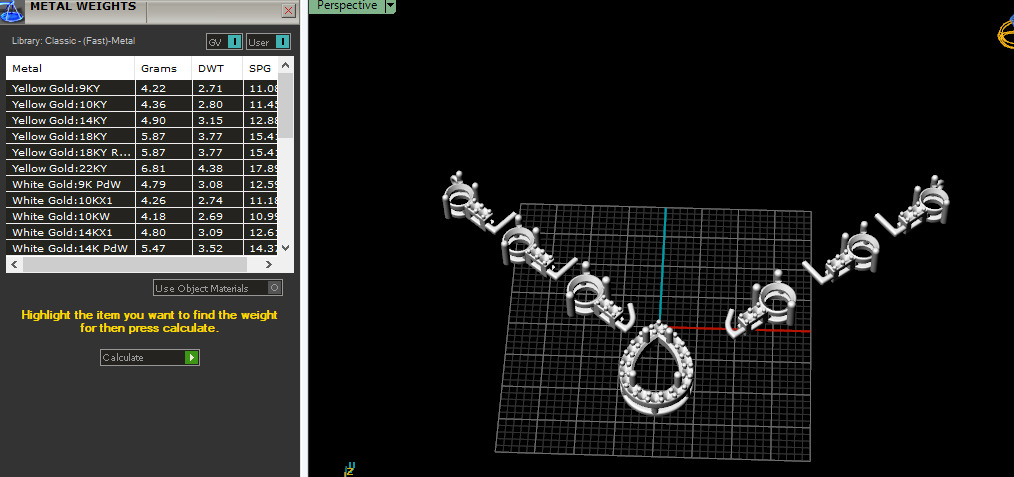Click the table's vertical scrollbar thumb
Image resolution: width=1014 pixels, height=477 pixels.
click(x=286, y=105)
